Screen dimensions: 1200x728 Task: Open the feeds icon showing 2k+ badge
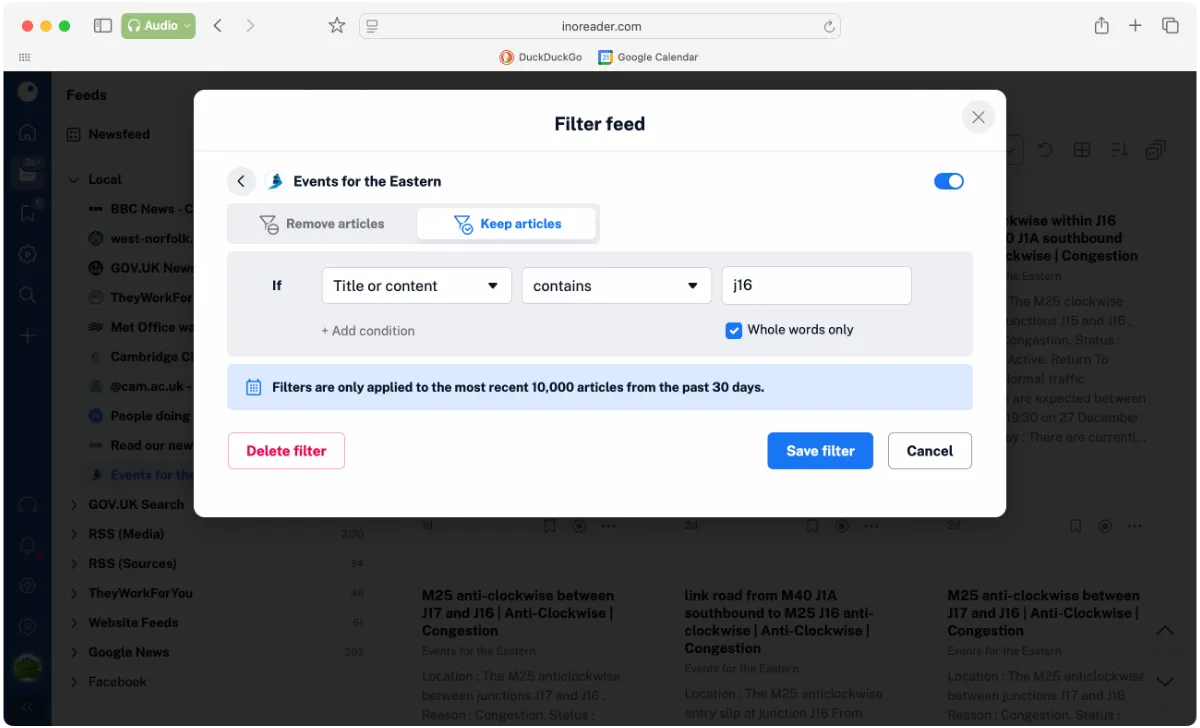click(x=27, y=172)
